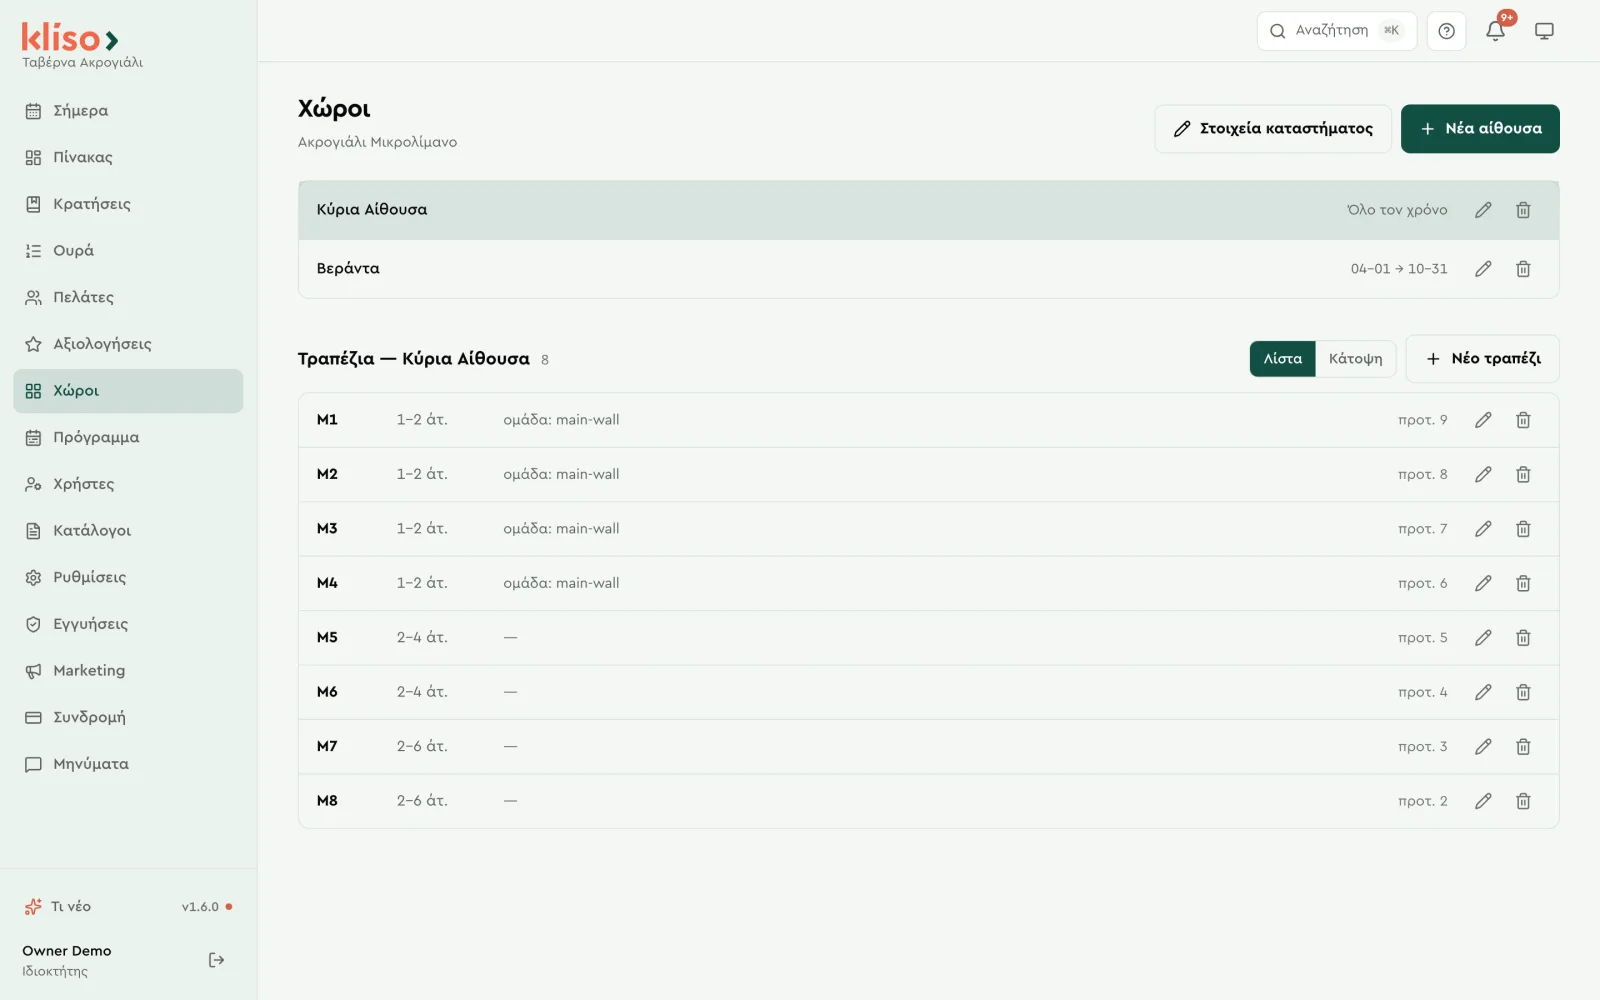Edit table M6
1600x1000 pixels.
point(1483,692)
